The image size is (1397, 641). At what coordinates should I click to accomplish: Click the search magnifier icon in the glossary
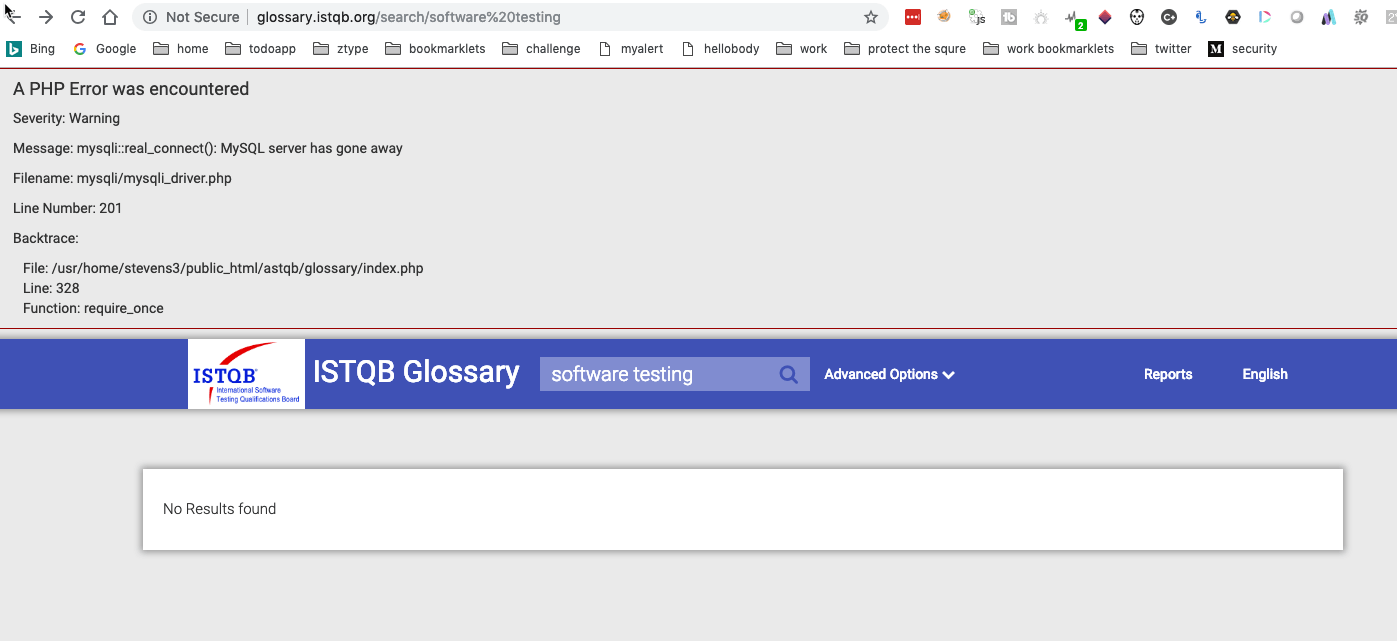(x=788, y=375)
